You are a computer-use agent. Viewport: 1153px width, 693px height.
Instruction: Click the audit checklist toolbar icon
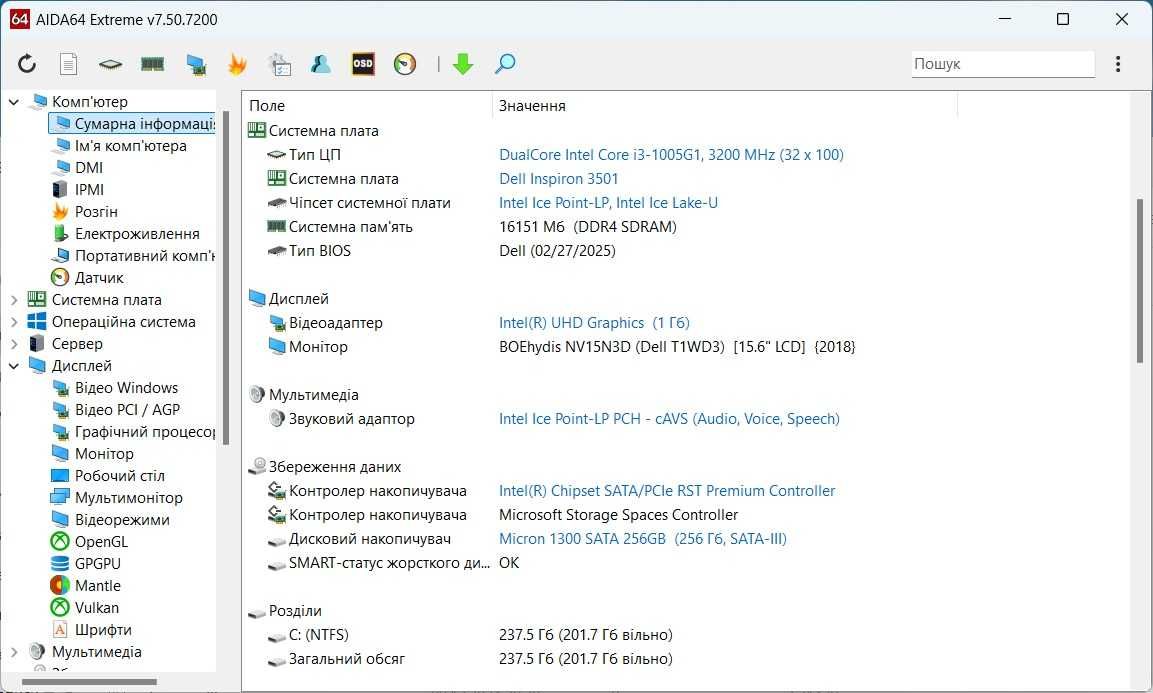click(x=279, y=64)
